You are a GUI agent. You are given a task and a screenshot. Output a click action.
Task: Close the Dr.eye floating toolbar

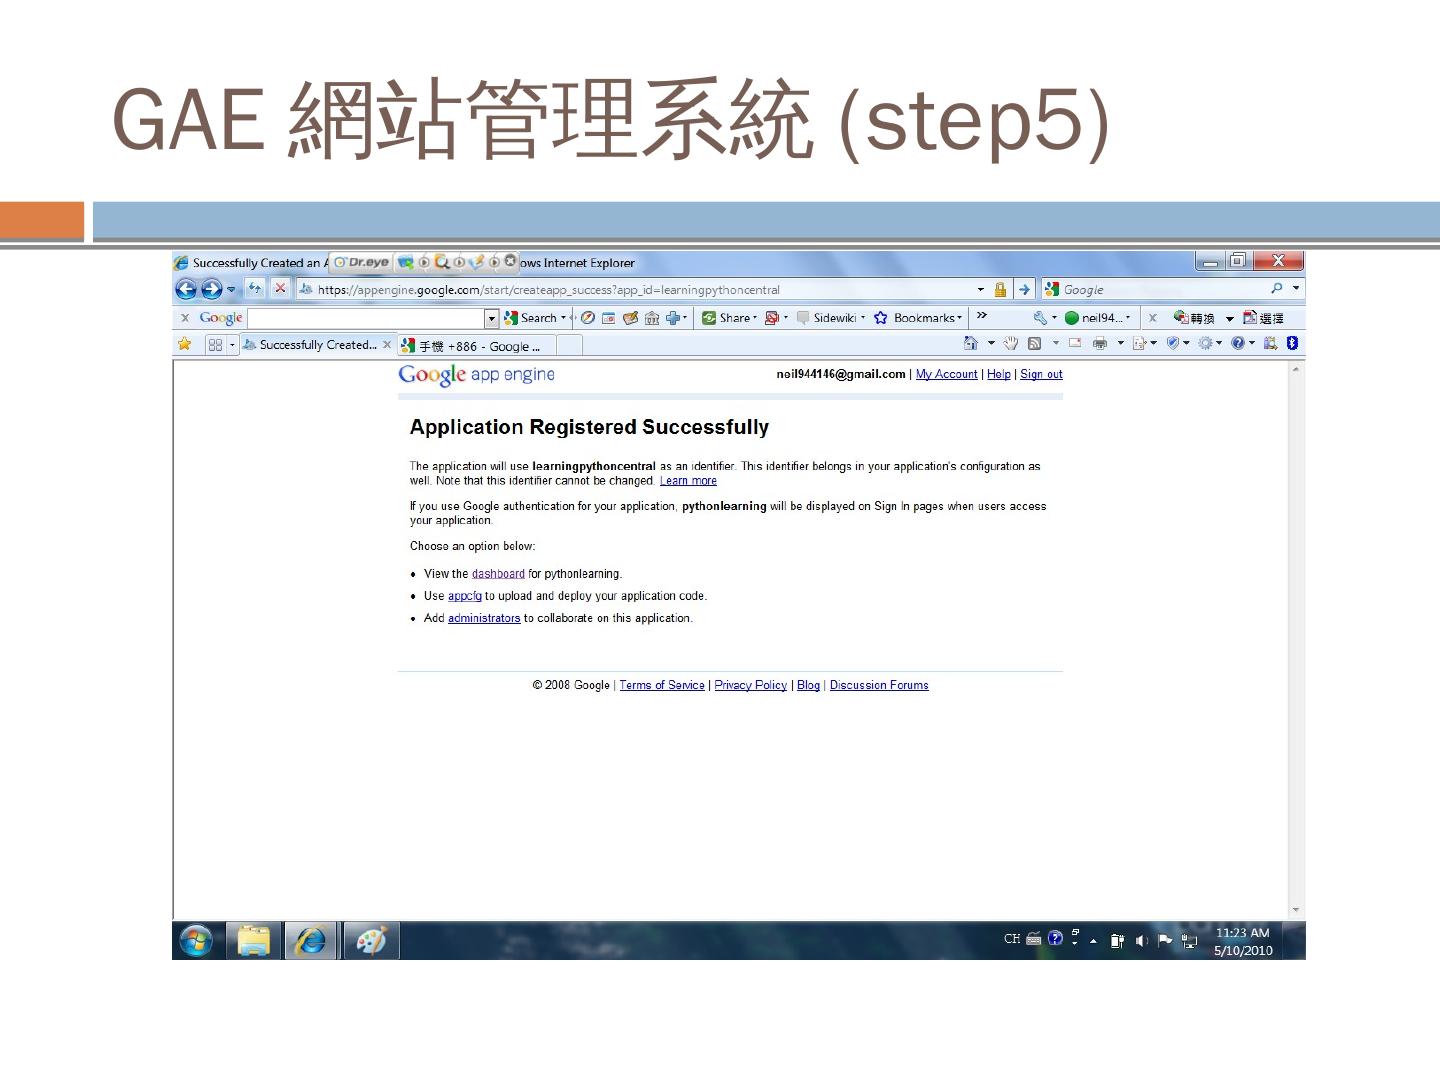pyautogui.click(x=510, y=262)
